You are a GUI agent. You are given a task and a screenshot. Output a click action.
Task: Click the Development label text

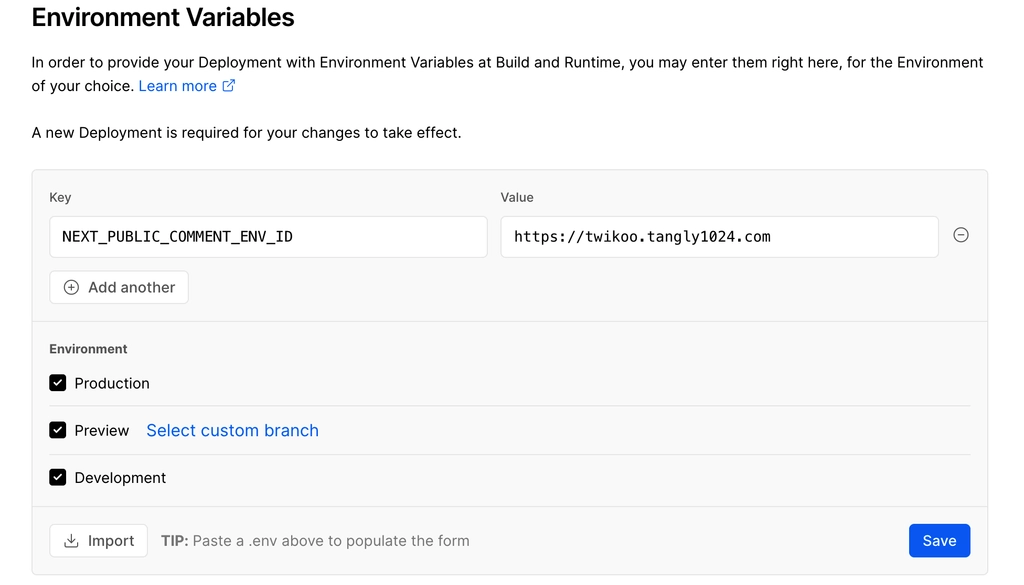[x=120, y=478]
